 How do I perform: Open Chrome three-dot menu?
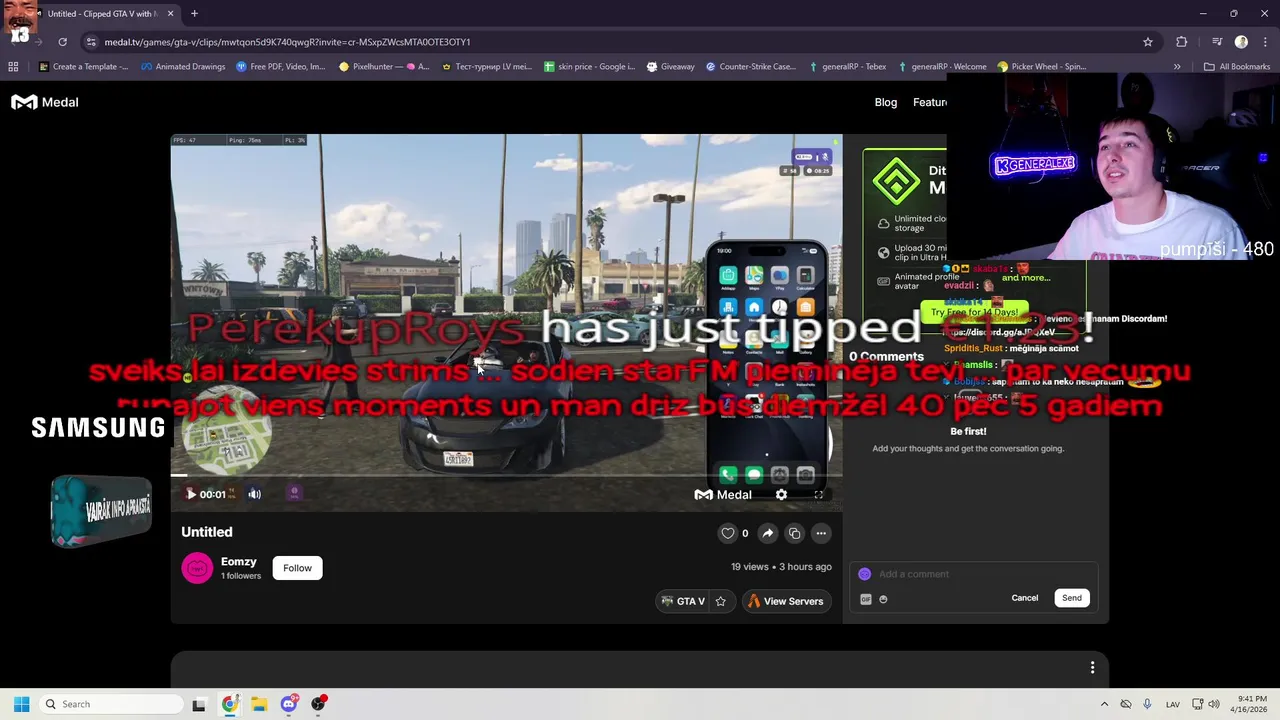[1264, 42]
